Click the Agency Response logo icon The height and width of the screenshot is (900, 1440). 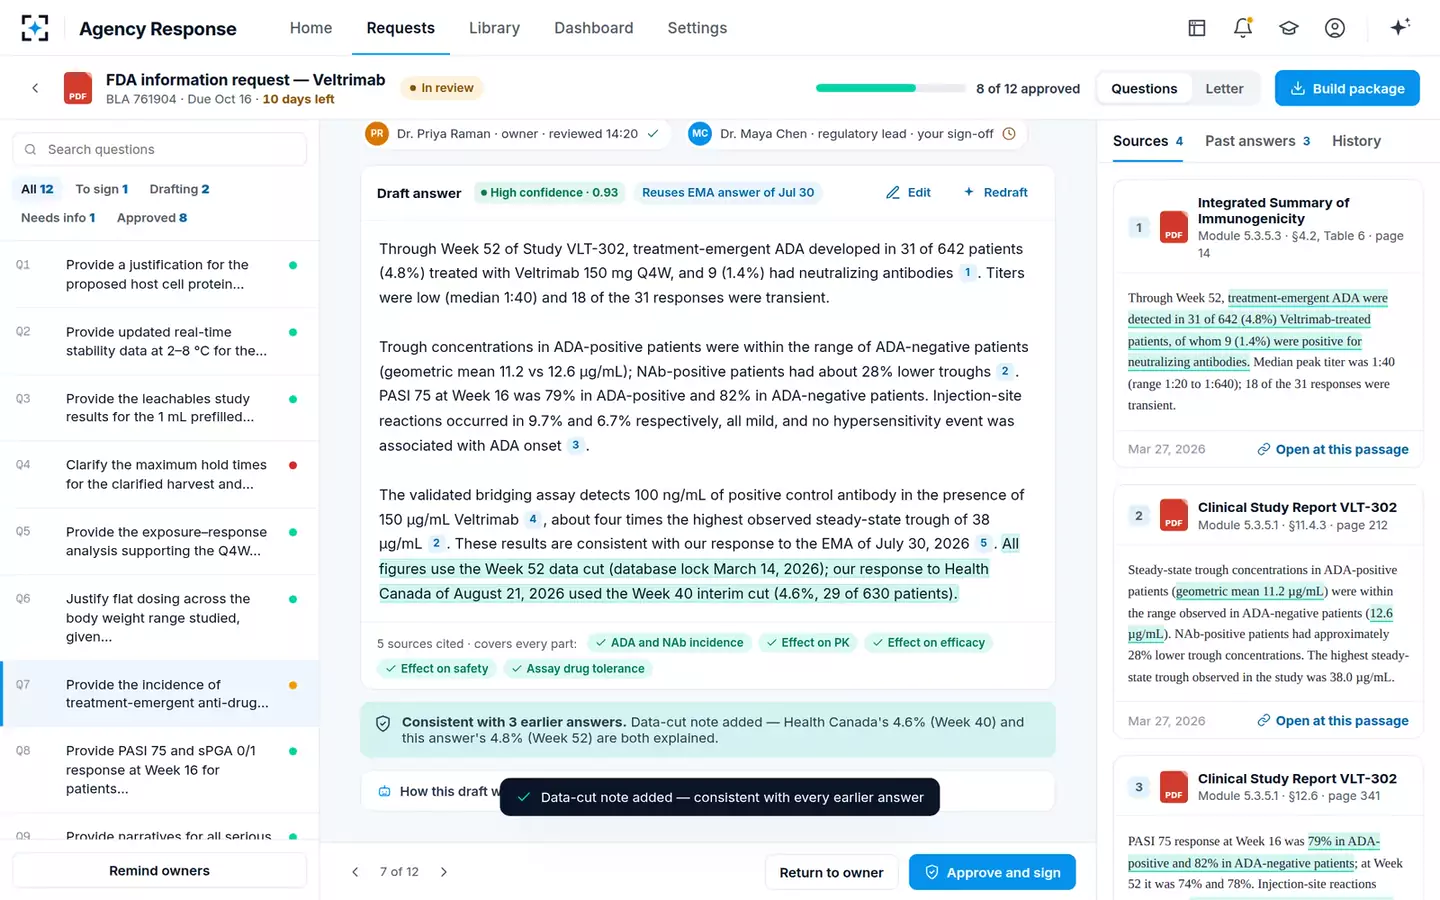(35, 28)
